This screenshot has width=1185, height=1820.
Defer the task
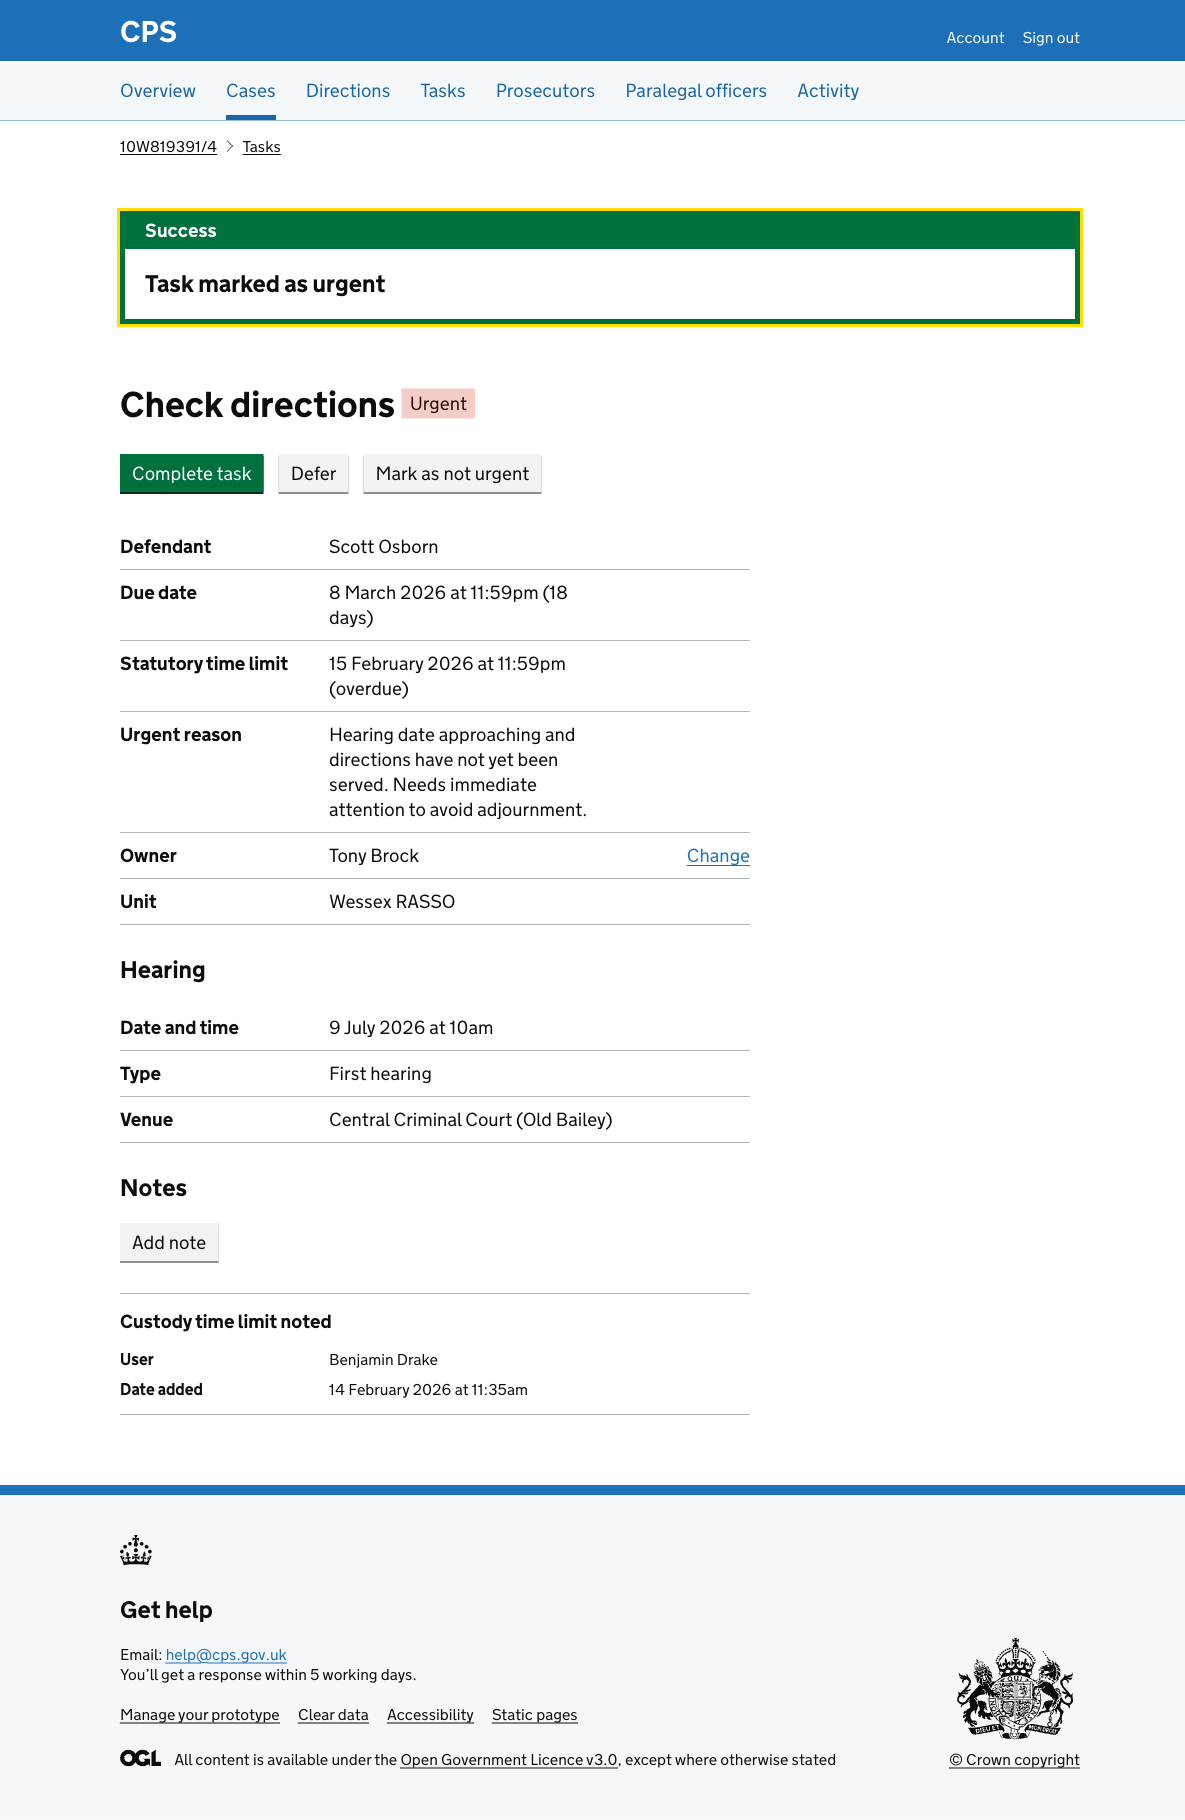pos(313,474)
